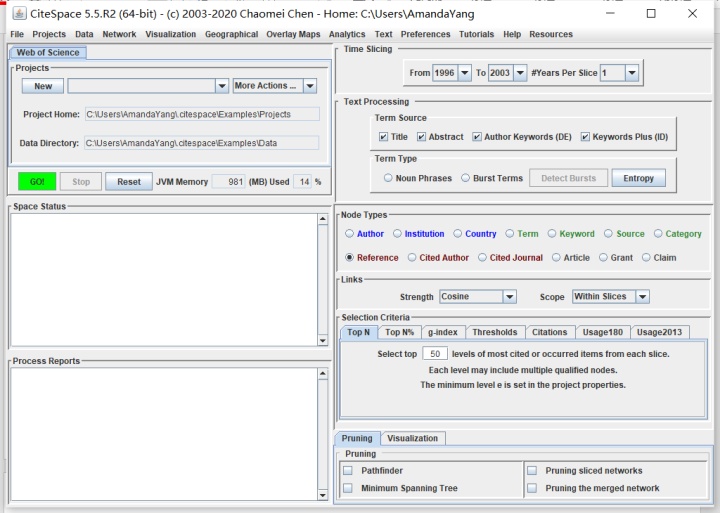Select Term node type
Screen dimensions: 720x513
tap(510, 234)
